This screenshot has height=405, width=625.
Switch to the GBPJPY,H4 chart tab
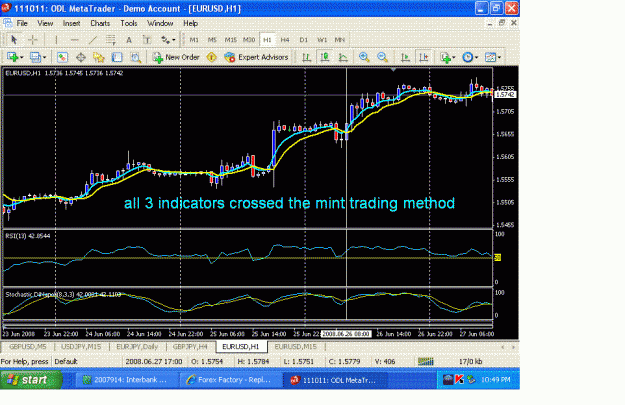pyautogui.click(x=190, y=346)
